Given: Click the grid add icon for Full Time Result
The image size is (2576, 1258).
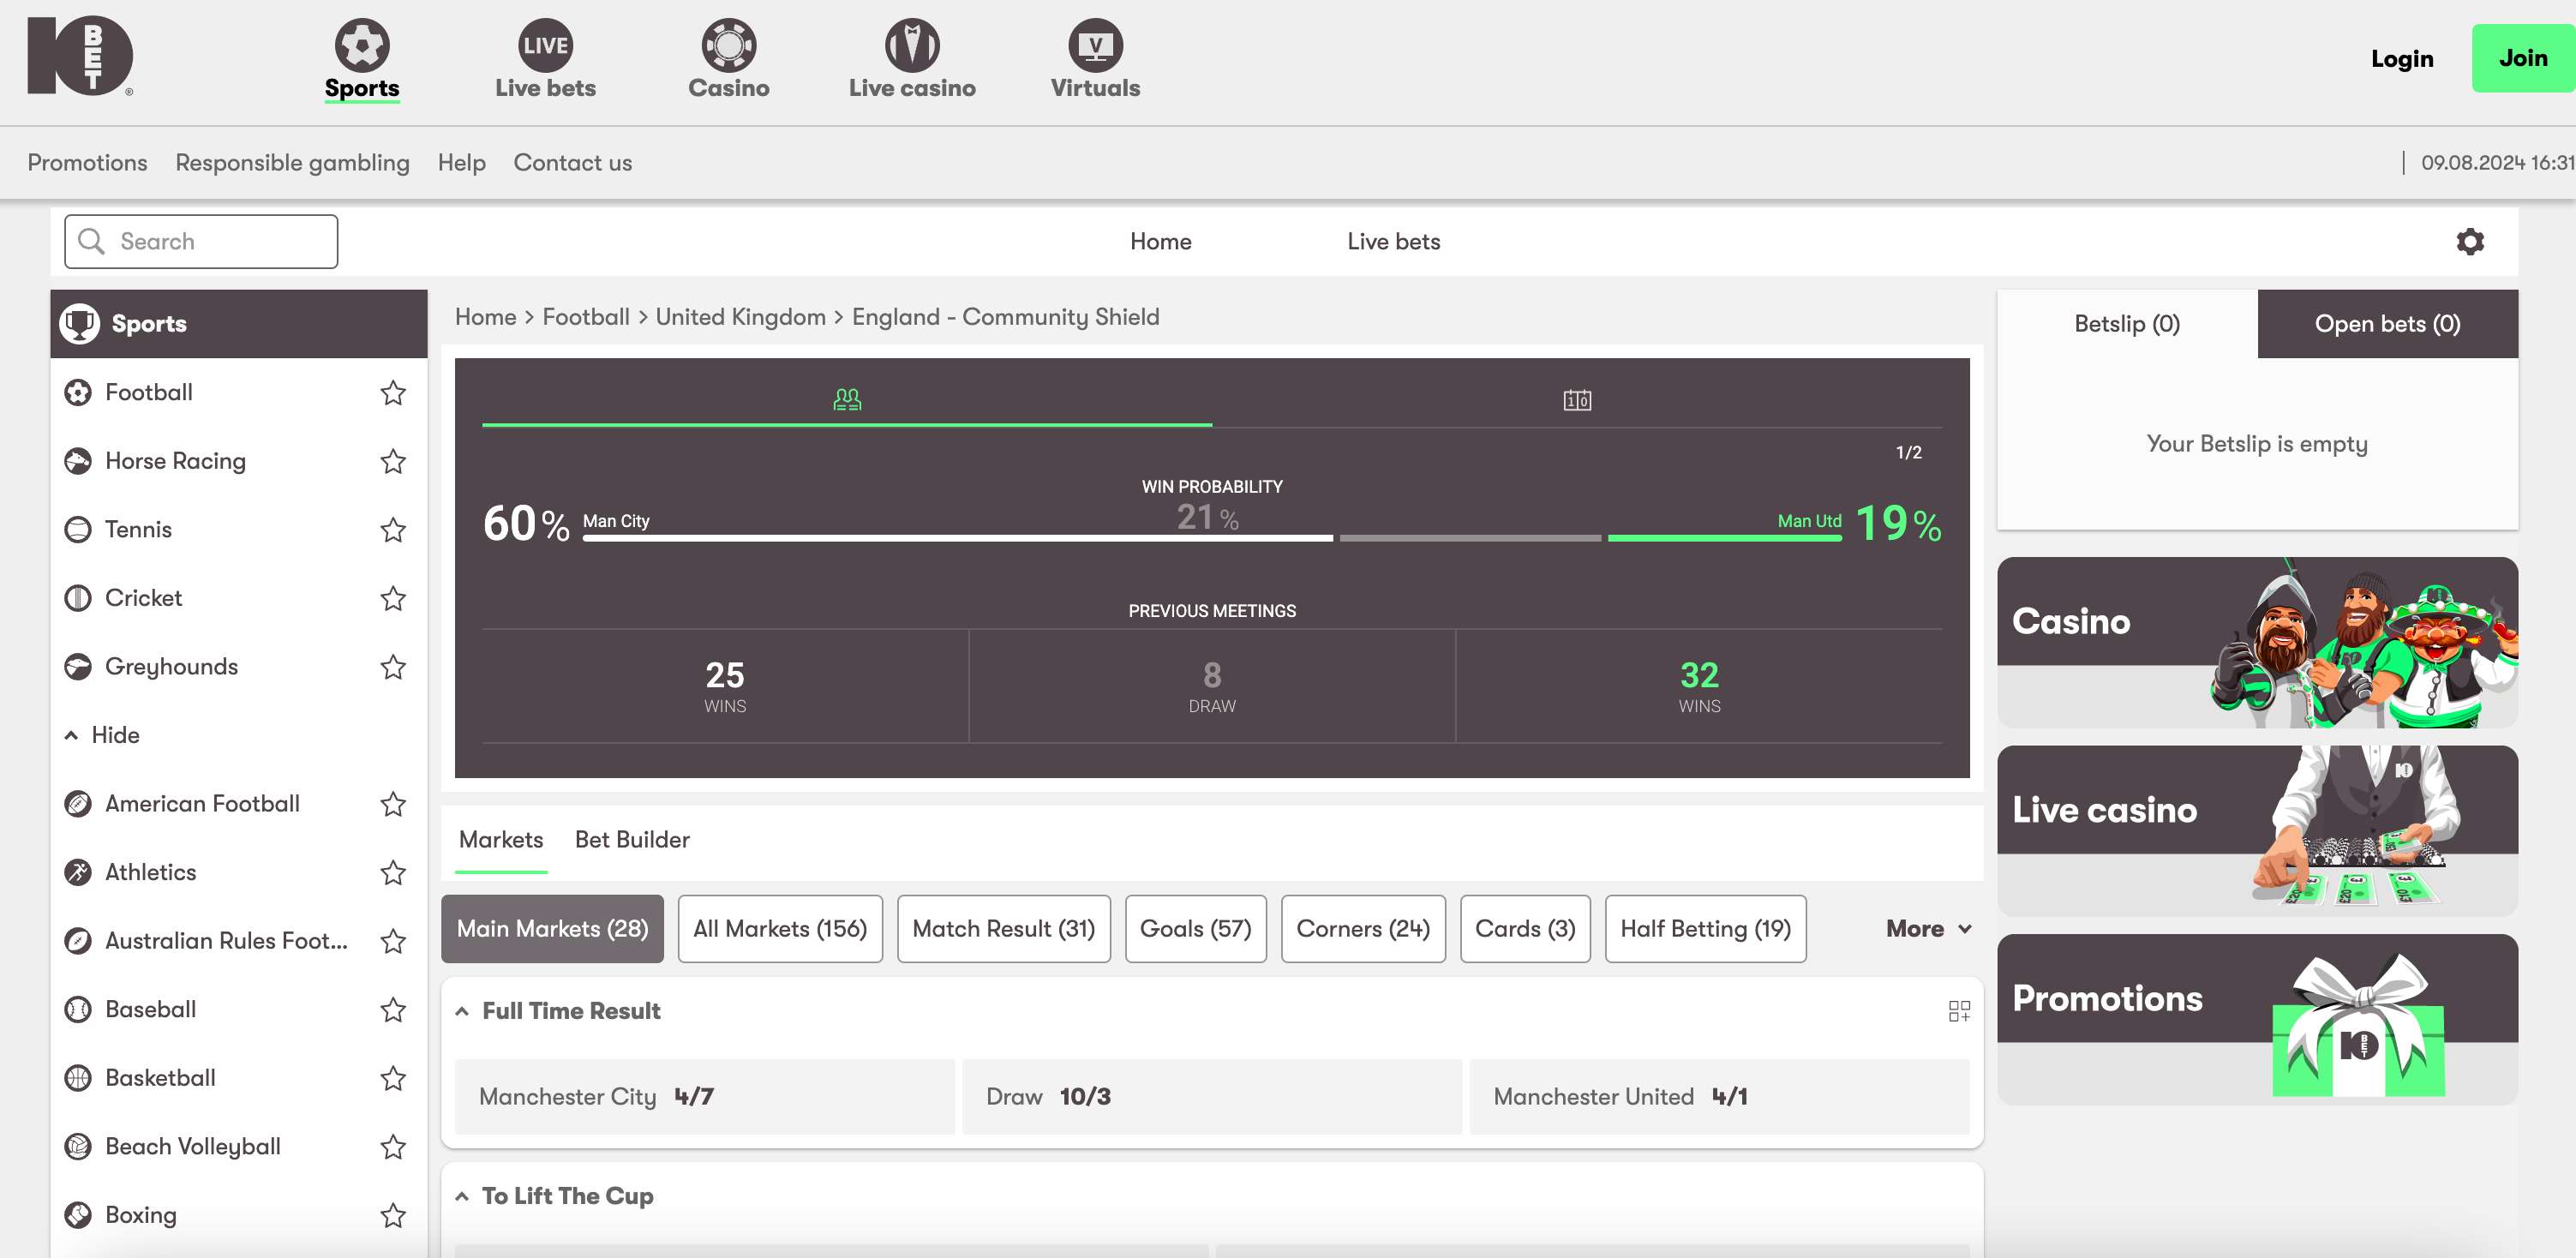Looking at the screenshot, I should (1959, 1011).
